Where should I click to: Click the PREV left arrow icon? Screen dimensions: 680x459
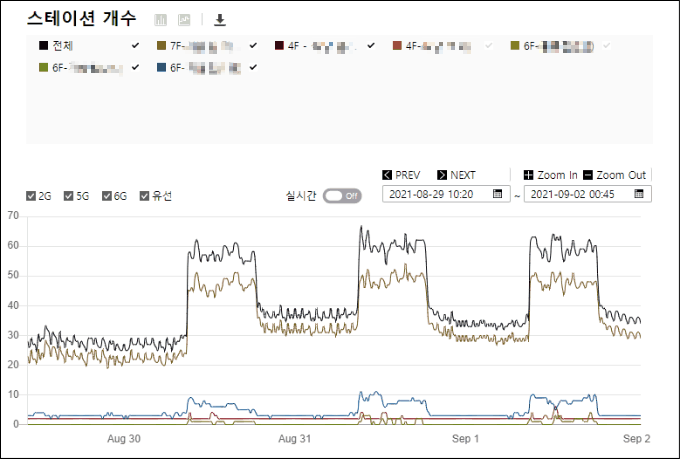pyautogui.click(x=387, y=175)
